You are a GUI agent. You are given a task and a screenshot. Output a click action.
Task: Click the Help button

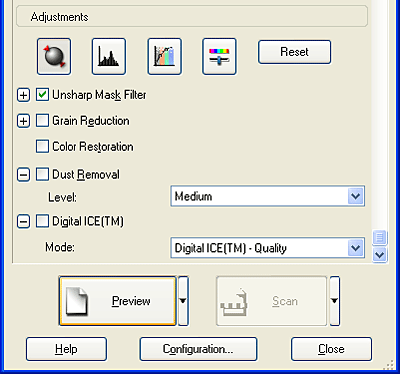point(66,349)
